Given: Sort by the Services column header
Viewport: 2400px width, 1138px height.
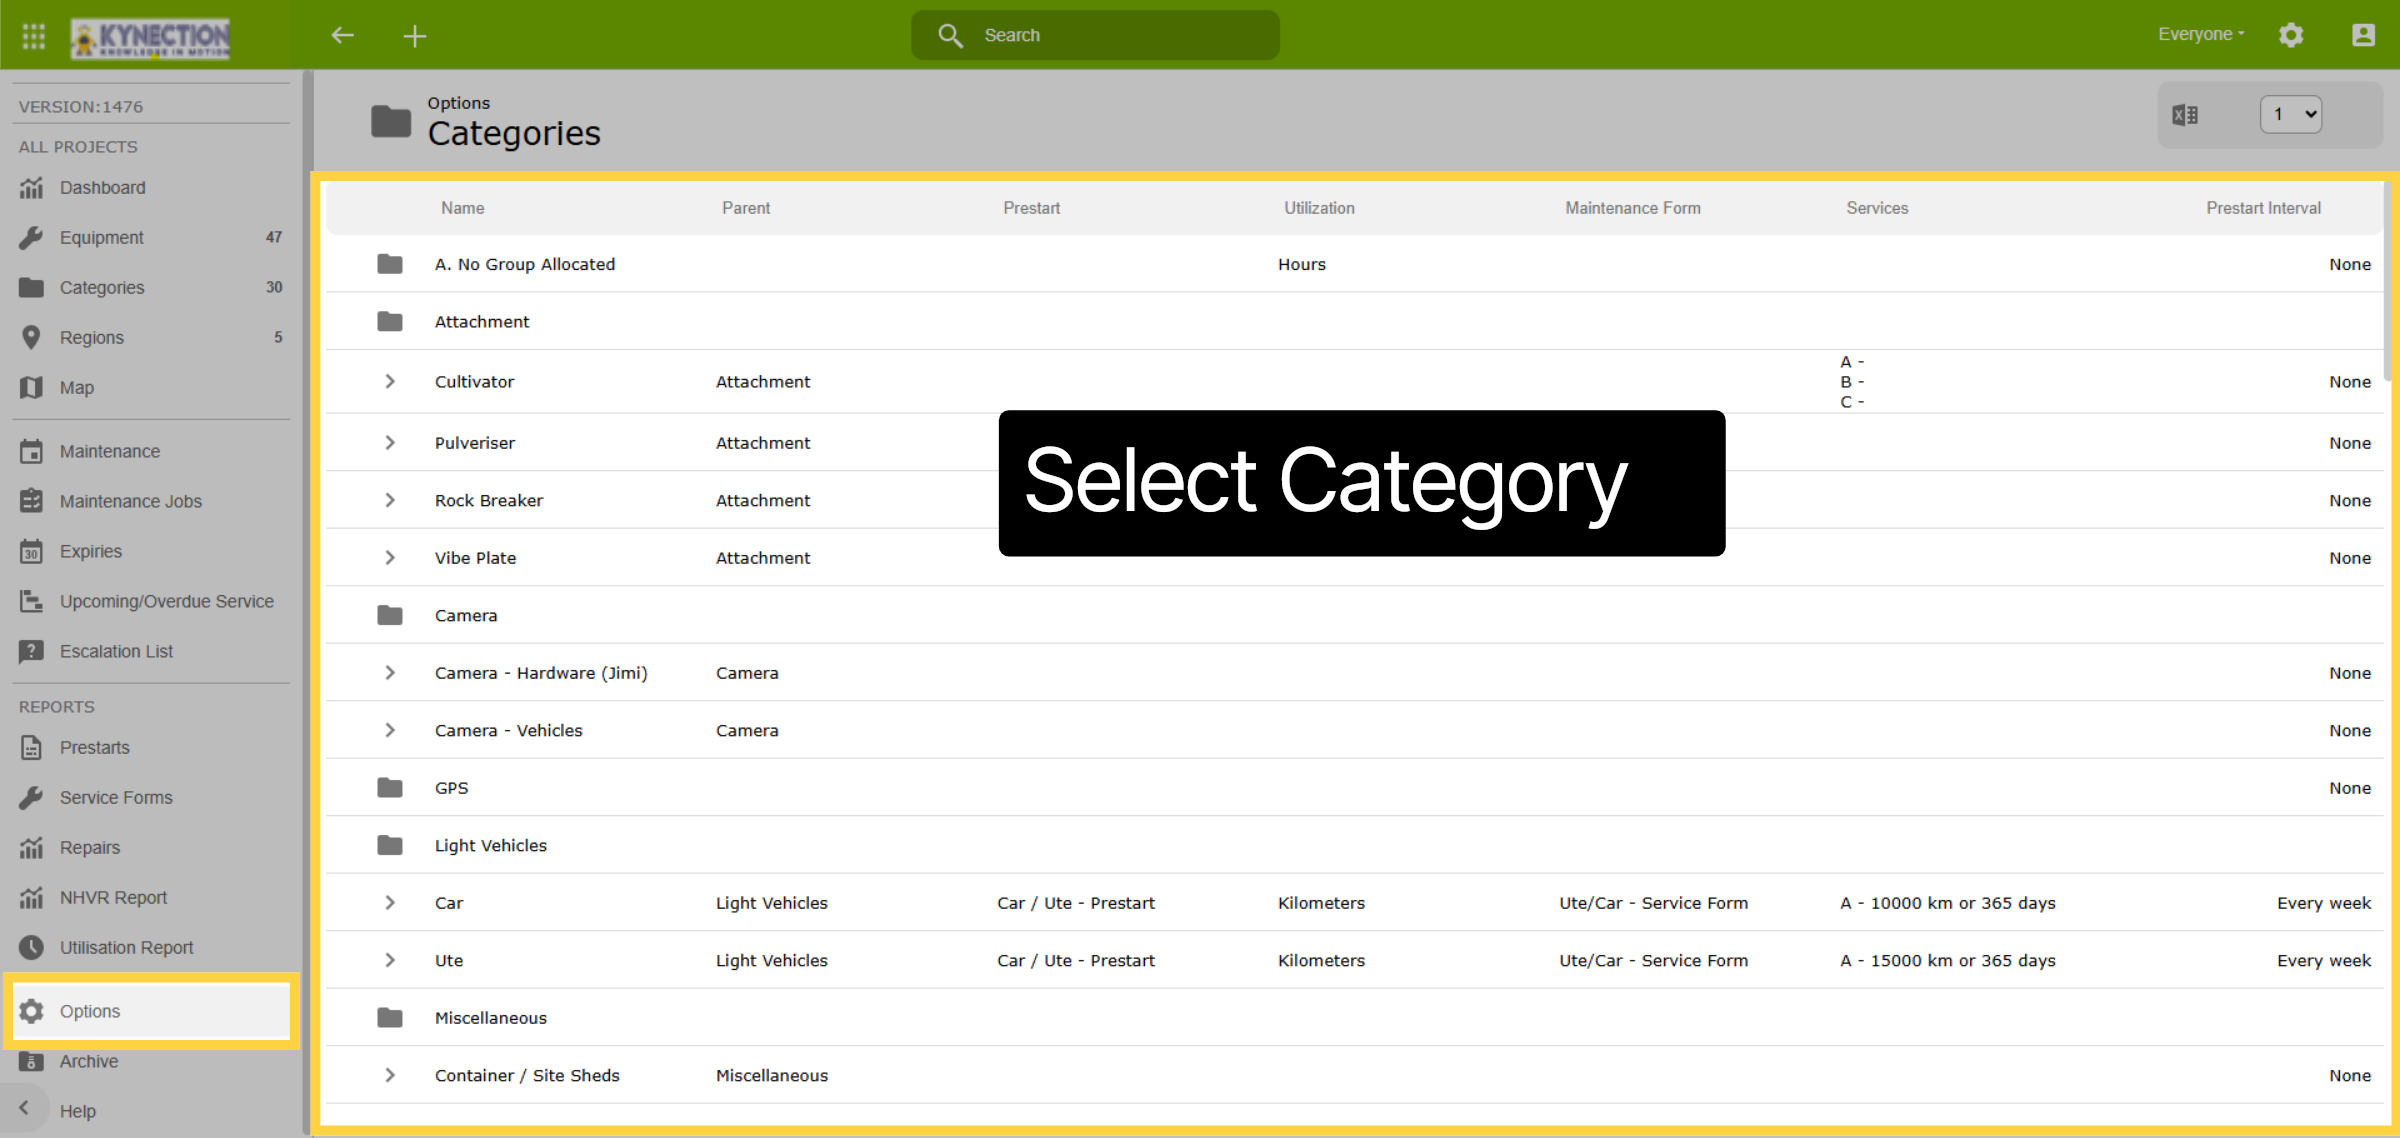Looking at the screenshot, I should pos(1877,208).
